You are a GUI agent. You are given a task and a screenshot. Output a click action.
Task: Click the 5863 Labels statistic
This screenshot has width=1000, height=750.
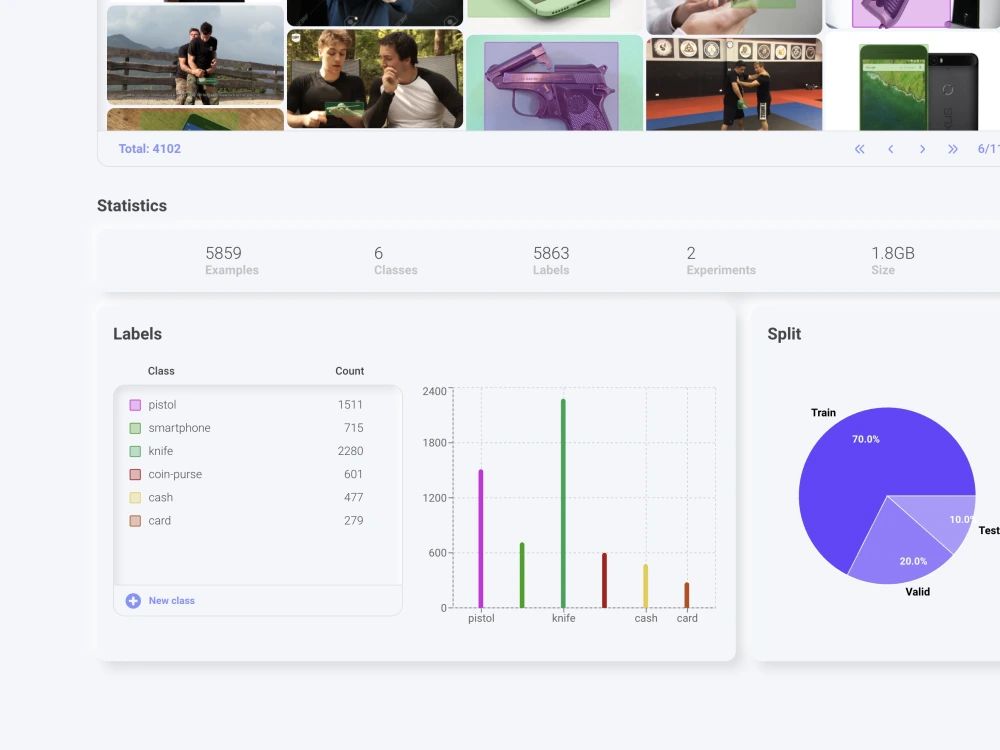551,261
